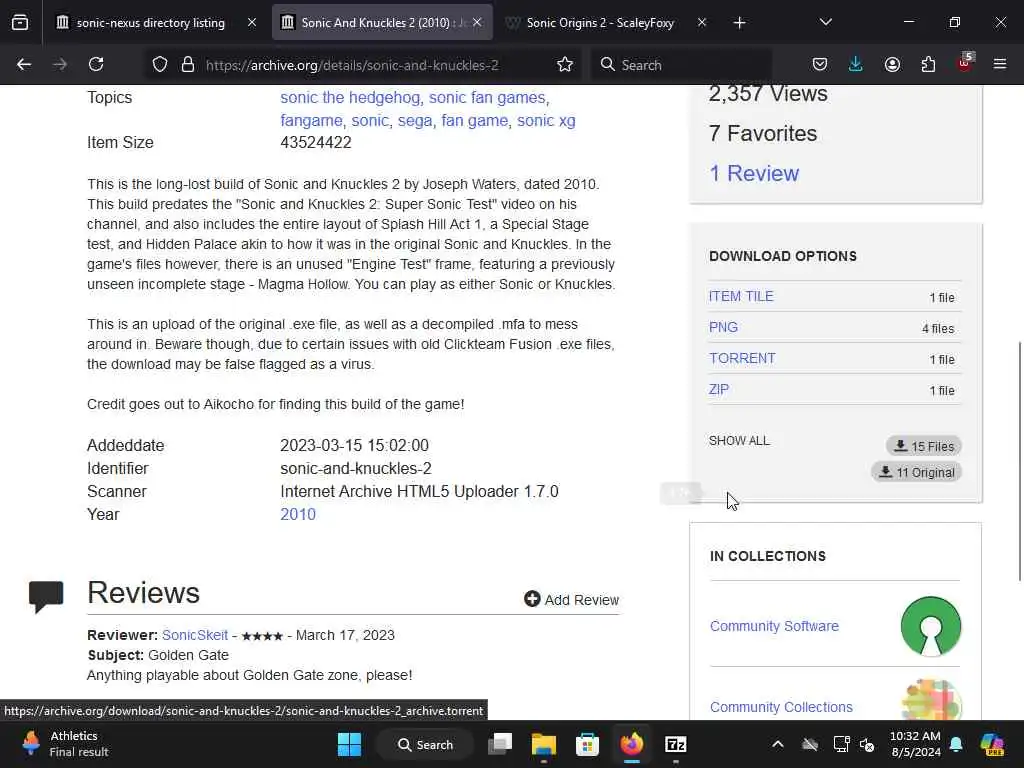1024x768 pixels.
Task: Expand the list all tabs dropdown
Action: 825,22
